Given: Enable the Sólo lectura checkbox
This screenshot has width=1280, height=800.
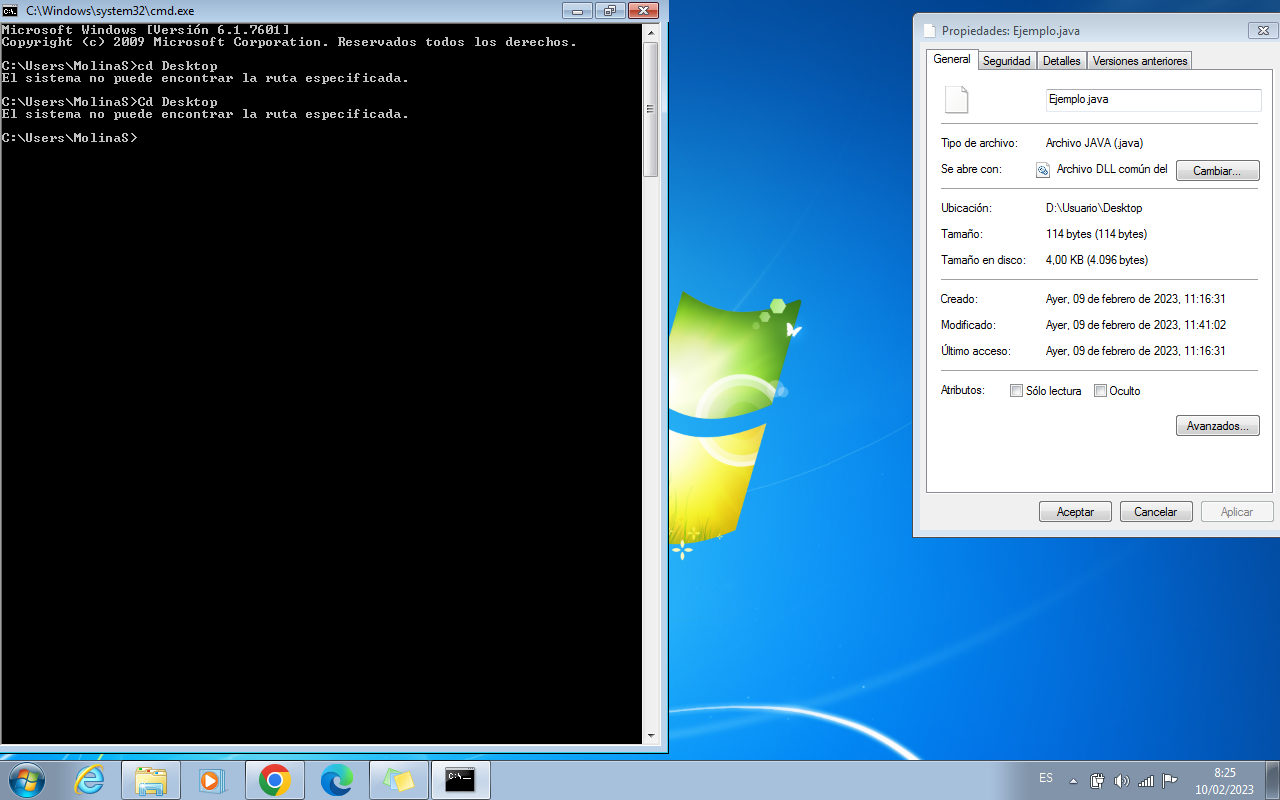Looking at the screenshot, I should pos(1016,391).
